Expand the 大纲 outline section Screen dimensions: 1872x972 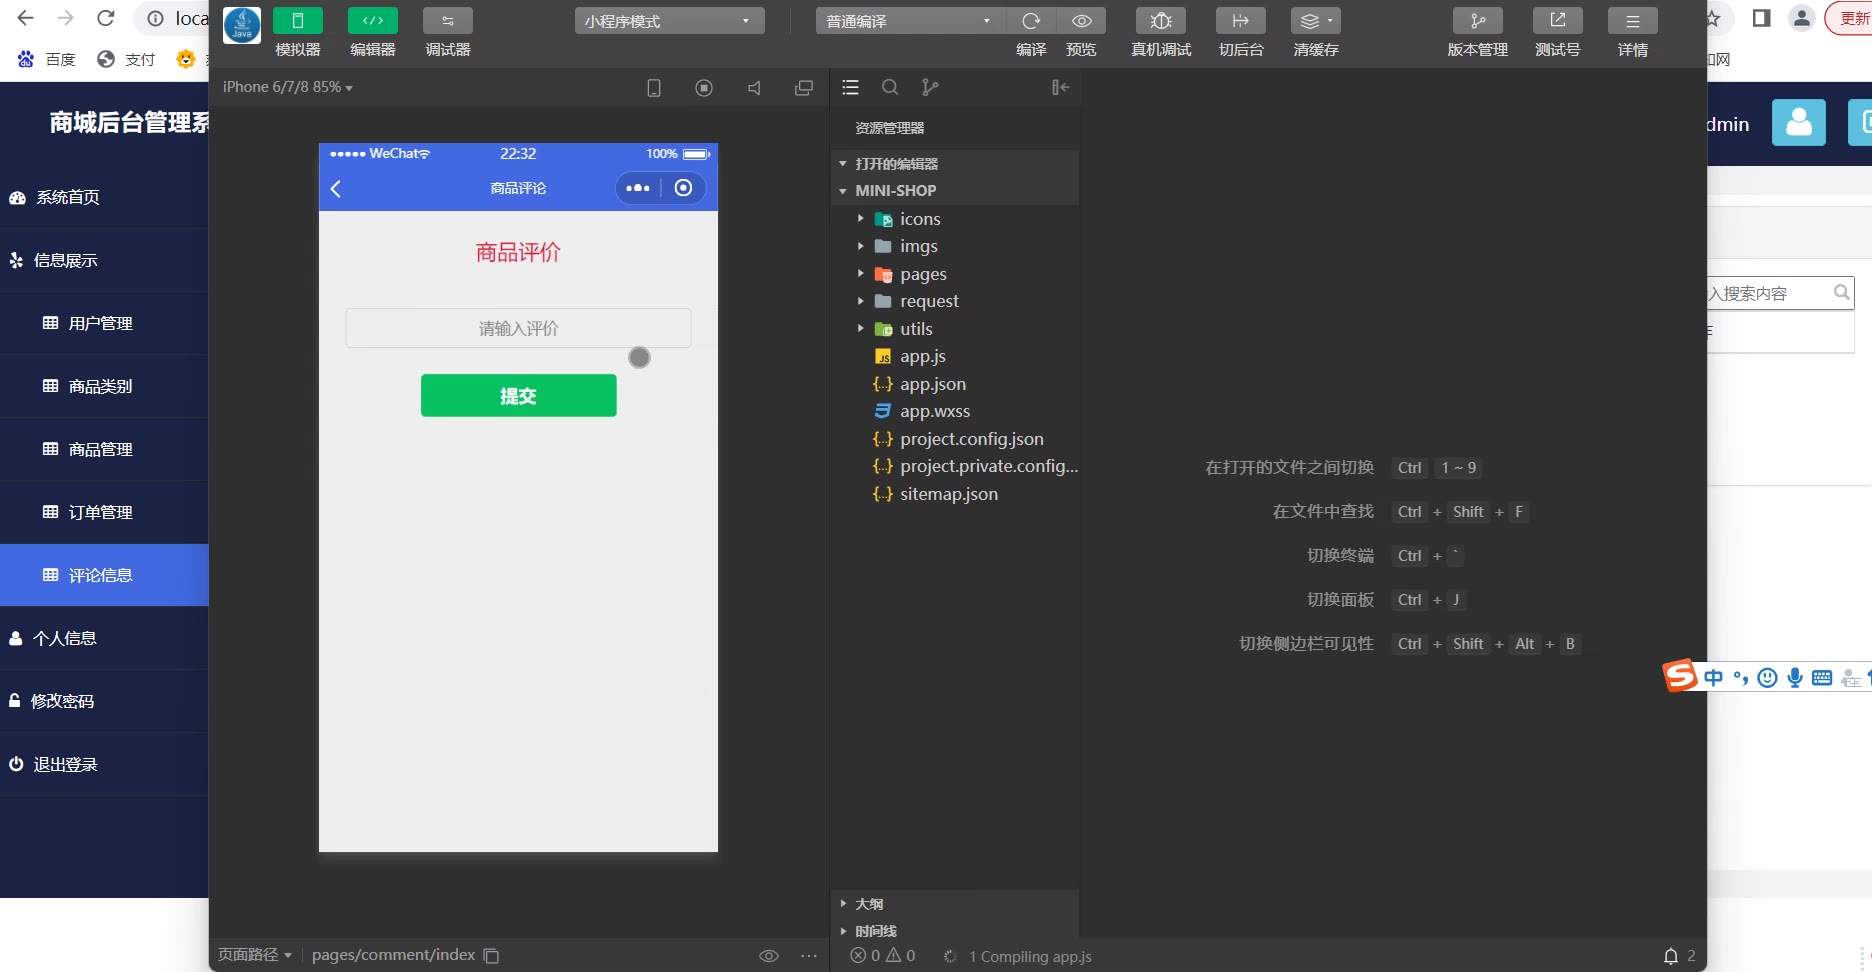[x=955, y=904]
